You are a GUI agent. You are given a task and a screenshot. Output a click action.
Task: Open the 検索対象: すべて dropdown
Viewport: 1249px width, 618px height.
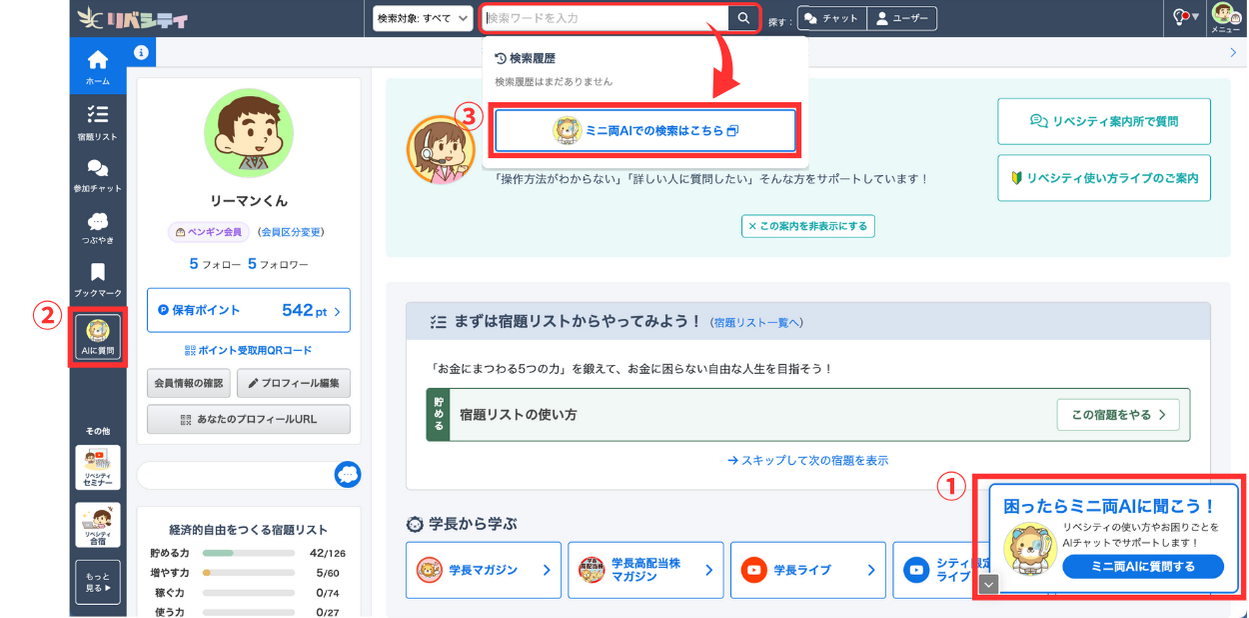(x=422, y=18)
